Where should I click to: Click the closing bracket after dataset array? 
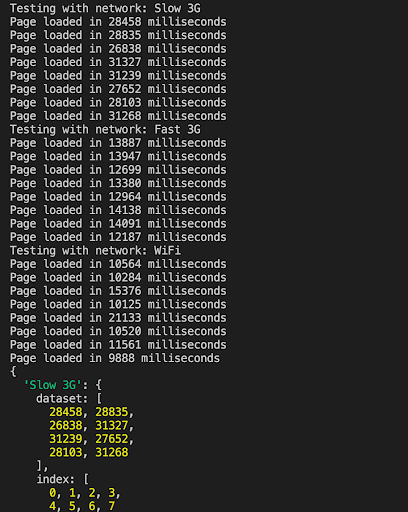[40, 466]
